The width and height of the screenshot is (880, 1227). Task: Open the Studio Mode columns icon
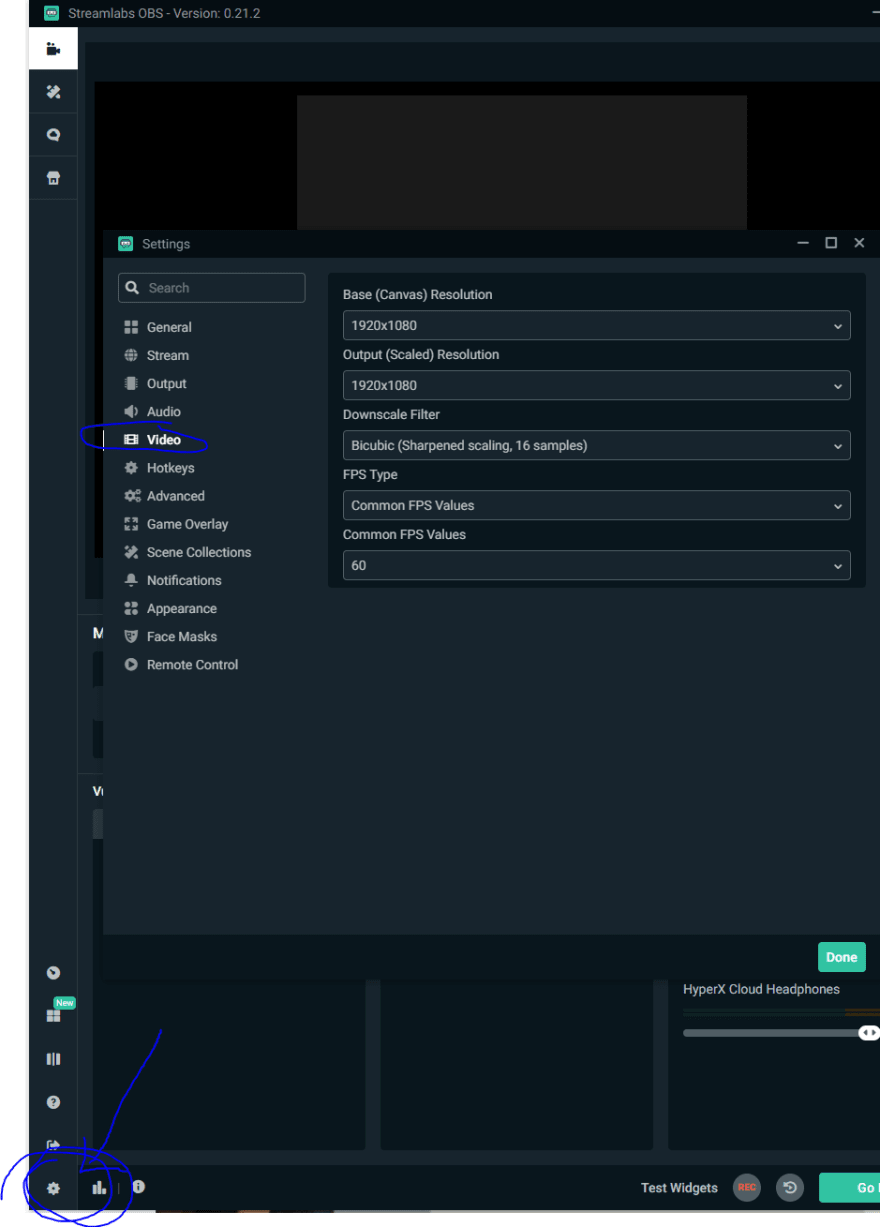[x=54, y=1059]
